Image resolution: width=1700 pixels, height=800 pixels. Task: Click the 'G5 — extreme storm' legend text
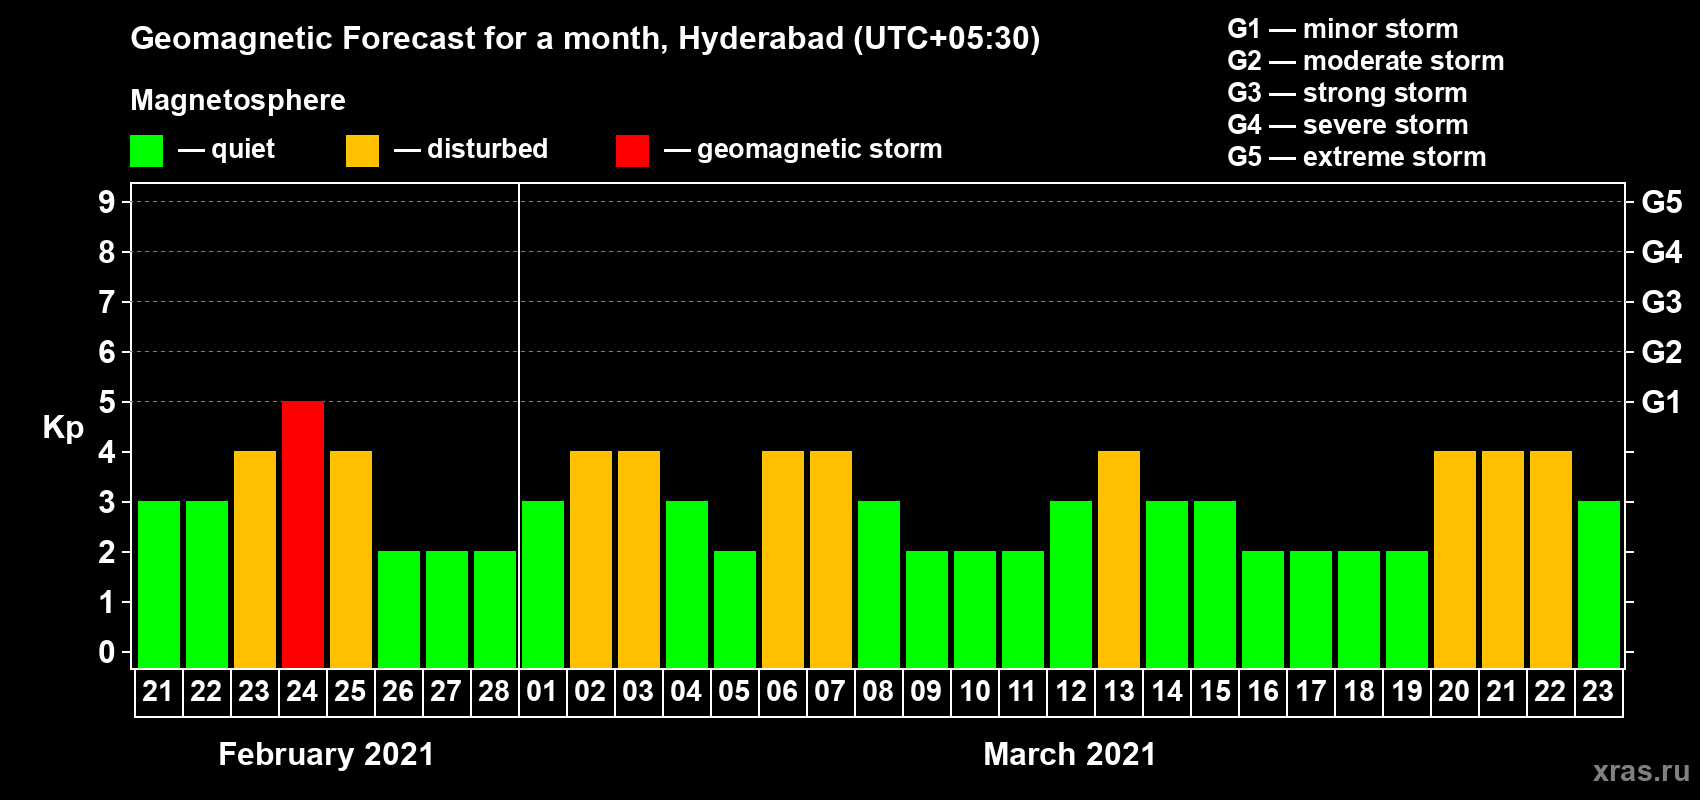(x=1357, y=157)
